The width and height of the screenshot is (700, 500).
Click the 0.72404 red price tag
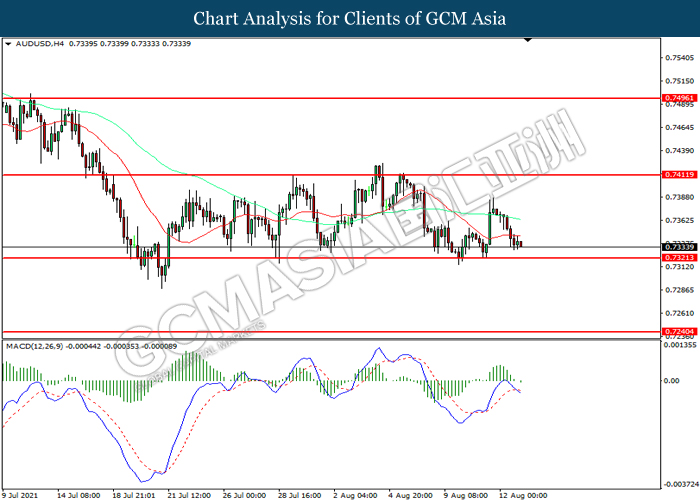pyautogui.click(x=679, y=331)
